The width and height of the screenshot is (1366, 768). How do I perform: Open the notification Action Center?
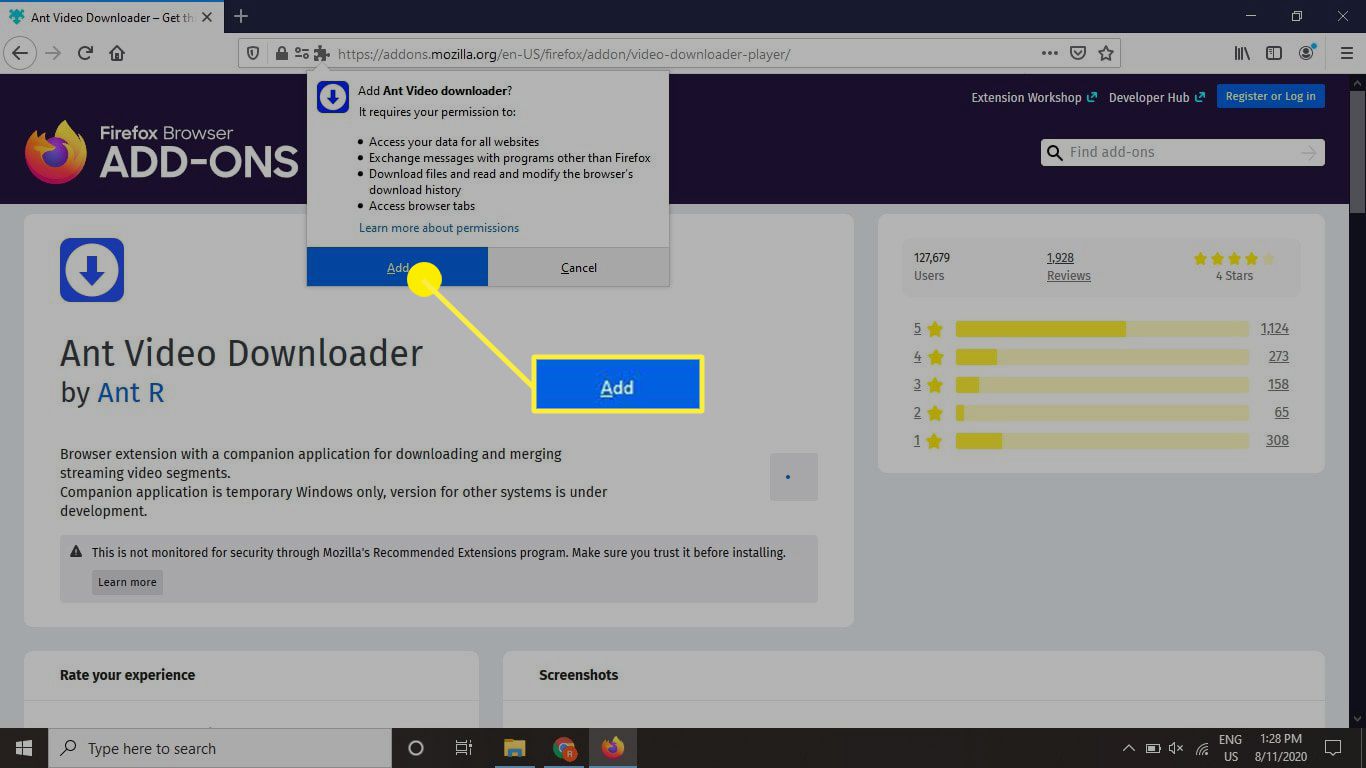point(1332,748)
